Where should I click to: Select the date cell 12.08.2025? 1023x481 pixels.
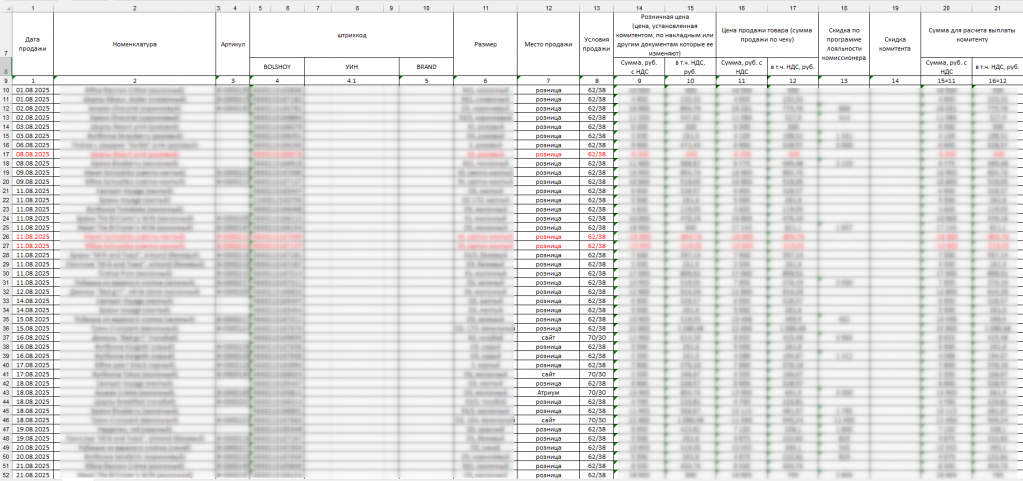[32, 292]
